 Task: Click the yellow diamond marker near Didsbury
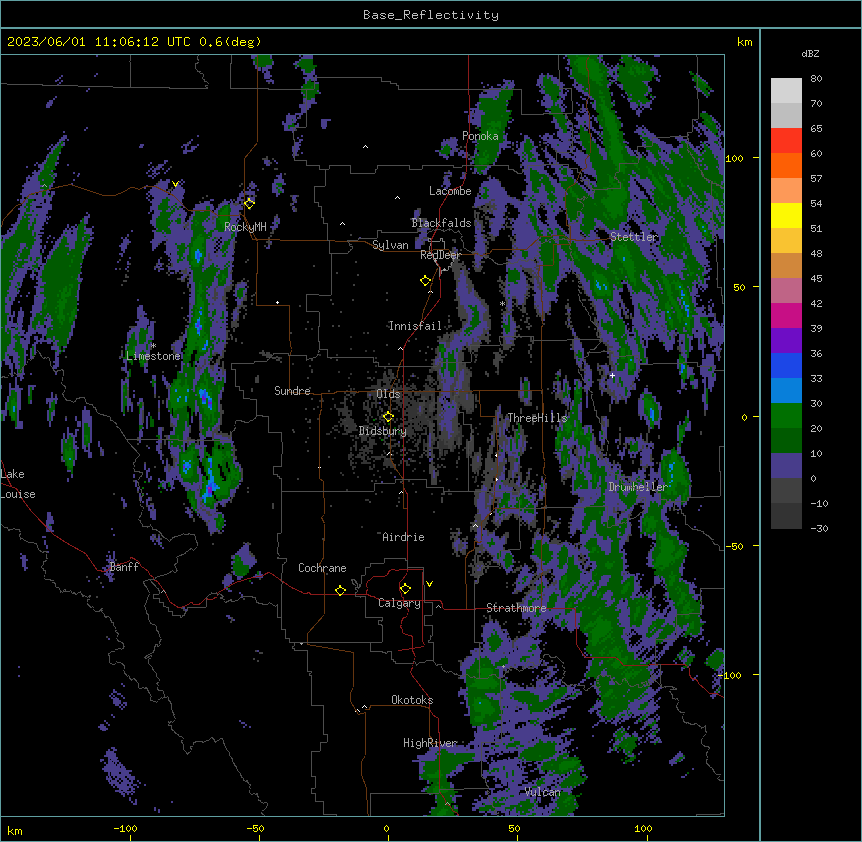coord(388,417)
